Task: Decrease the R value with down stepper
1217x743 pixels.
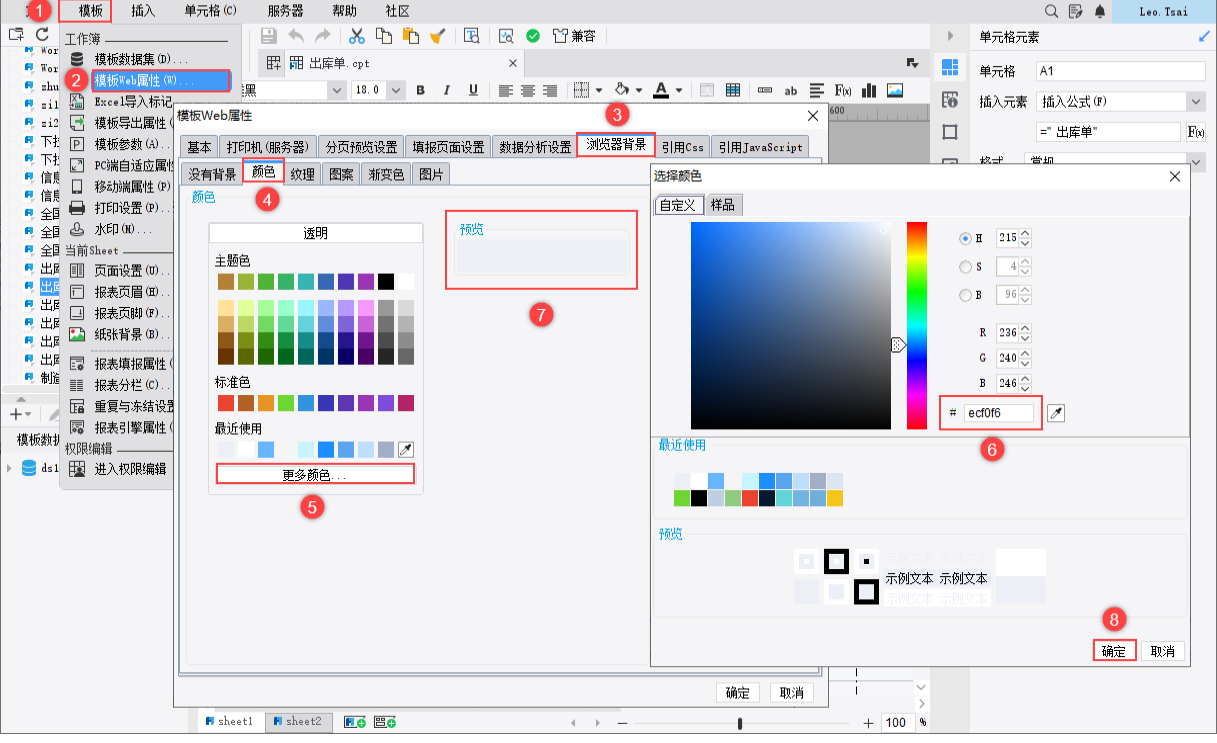Action: (x=1025, y=338)
